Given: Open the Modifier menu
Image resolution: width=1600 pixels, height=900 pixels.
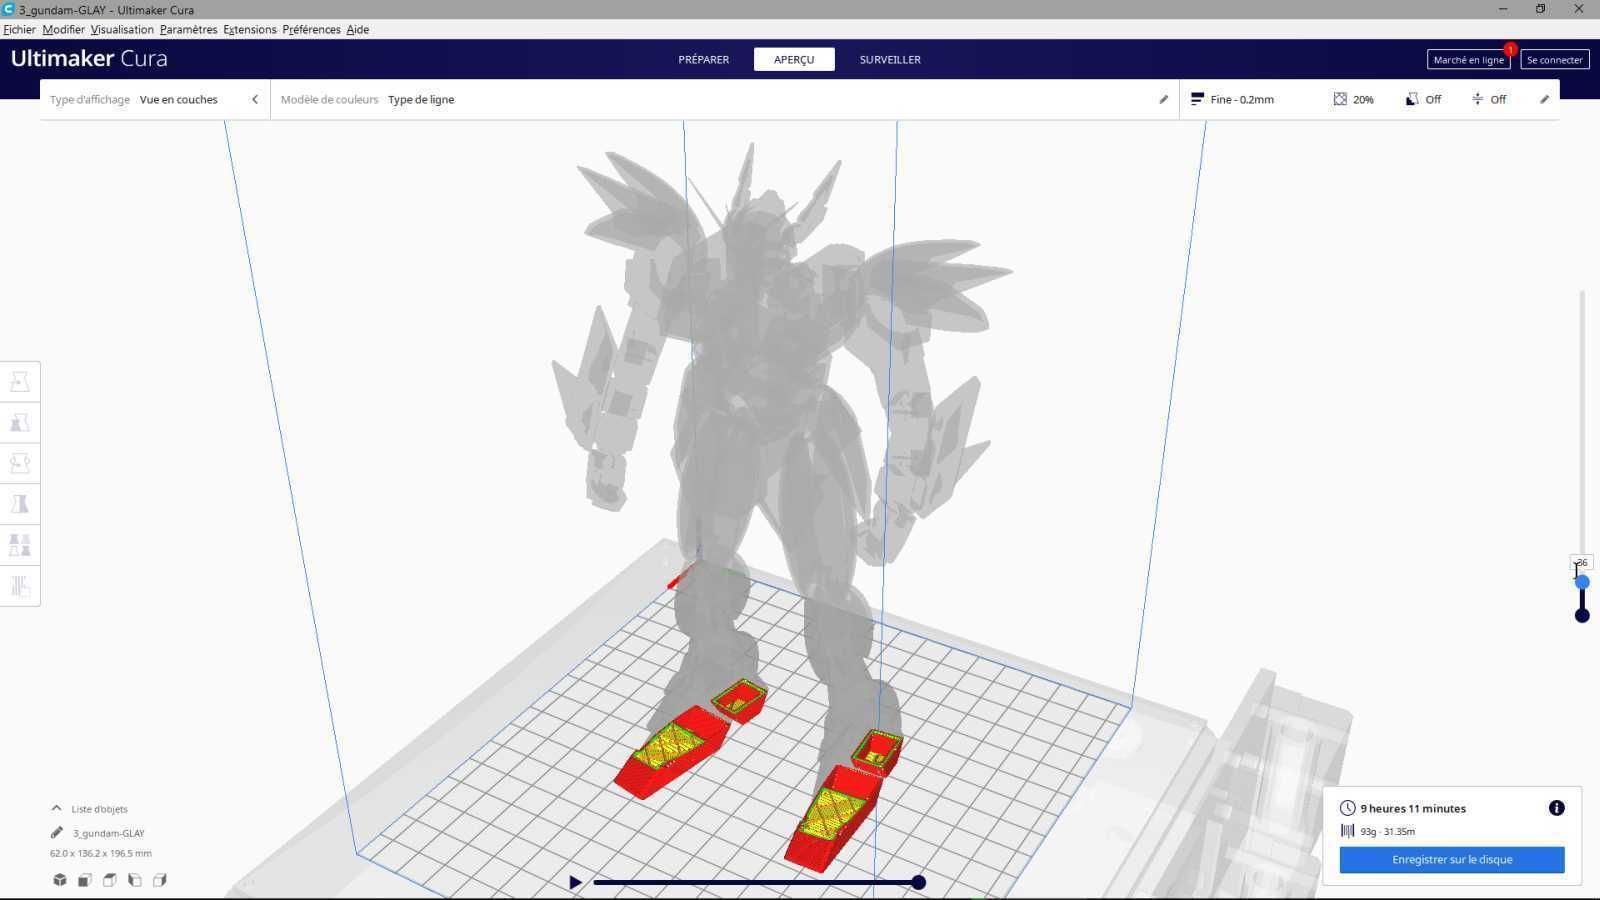Looking at the screenshot, I should click(x=63, y=29).
